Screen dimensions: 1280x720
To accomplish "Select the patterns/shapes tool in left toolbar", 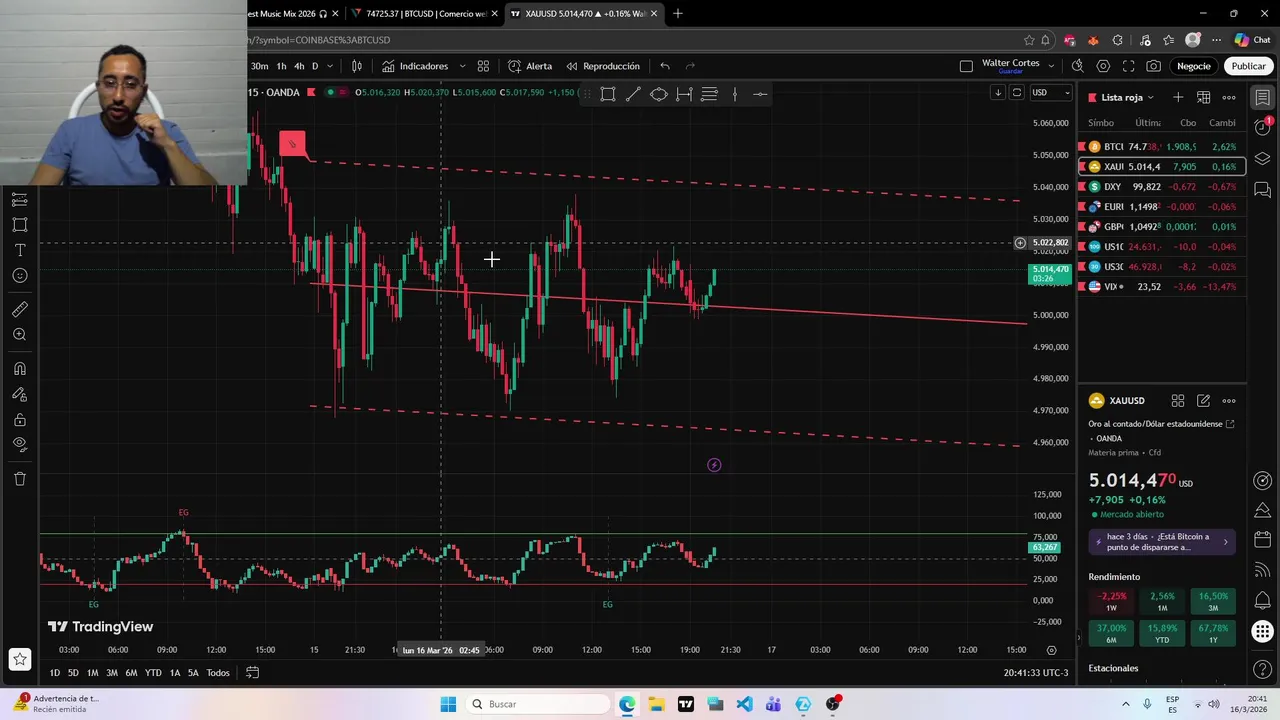I will [x=19, y=224].
